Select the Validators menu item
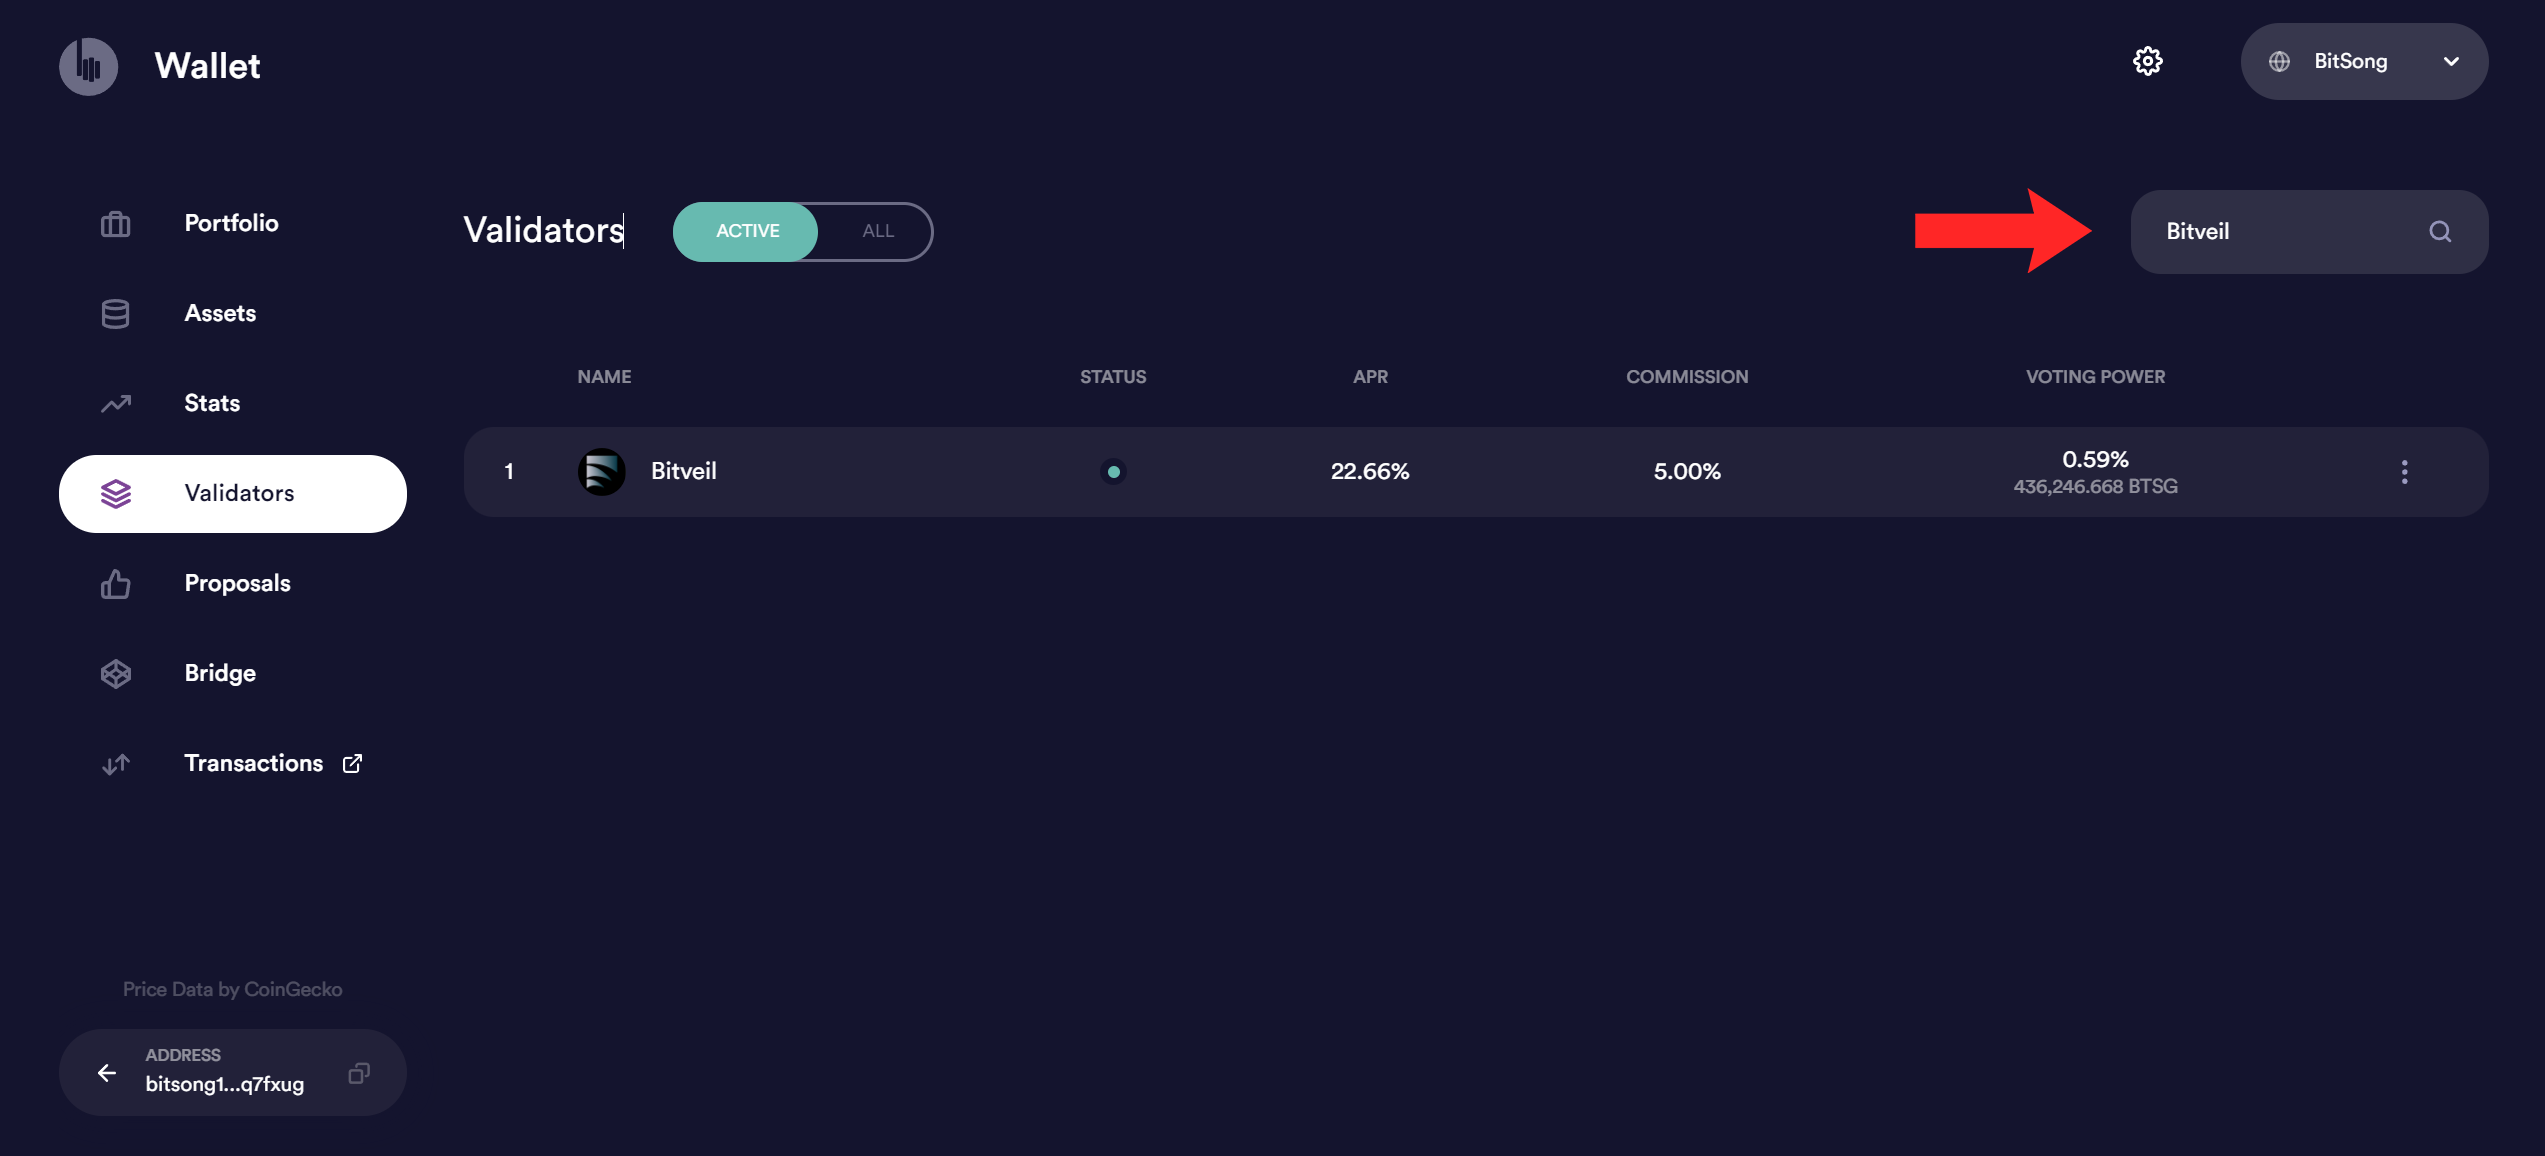This screenshot has height=1156, width=2545. coord(232,493)
